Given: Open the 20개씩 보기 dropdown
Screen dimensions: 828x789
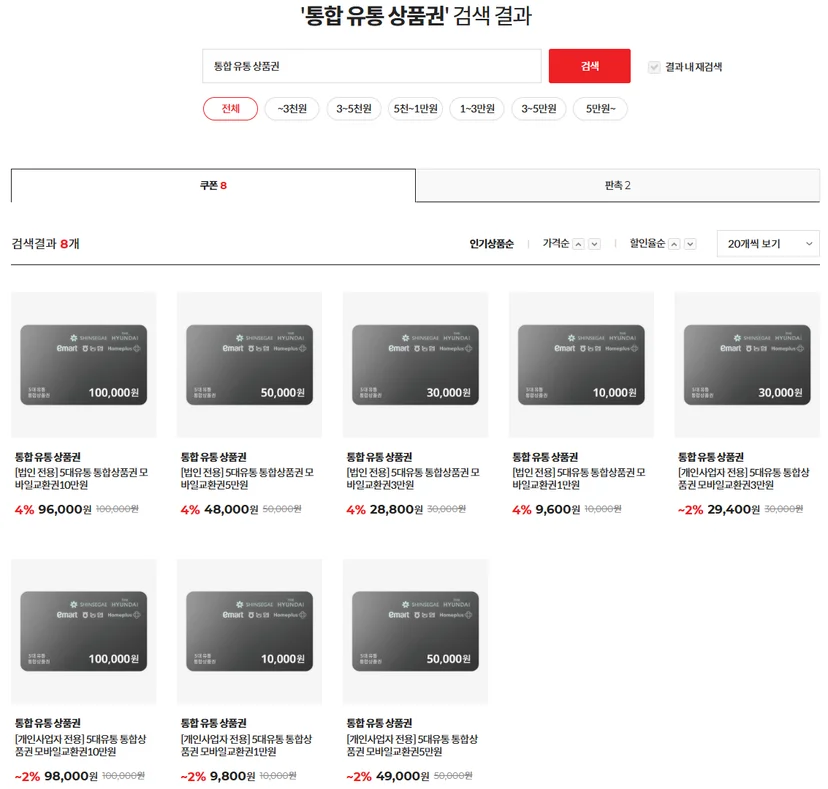Looking at the screenshot, I should [768, 243].
